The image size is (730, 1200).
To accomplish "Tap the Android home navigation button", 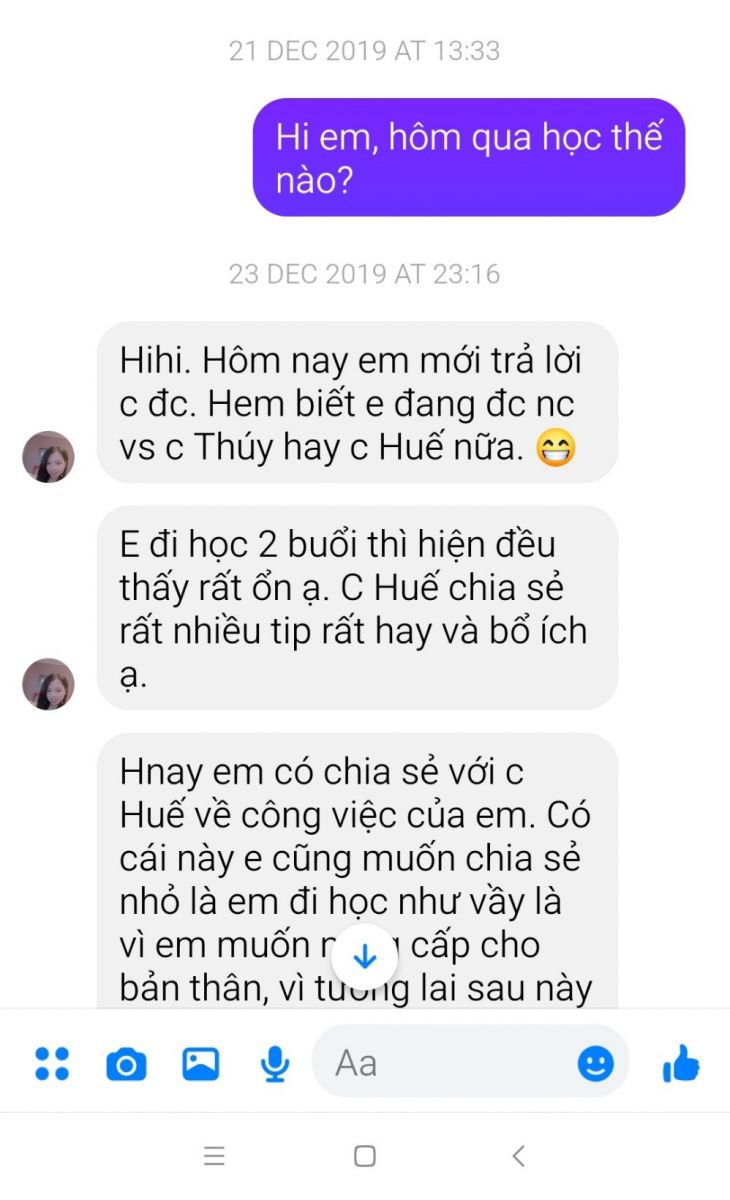I will pyautogui.click(x=365, y=1156).
